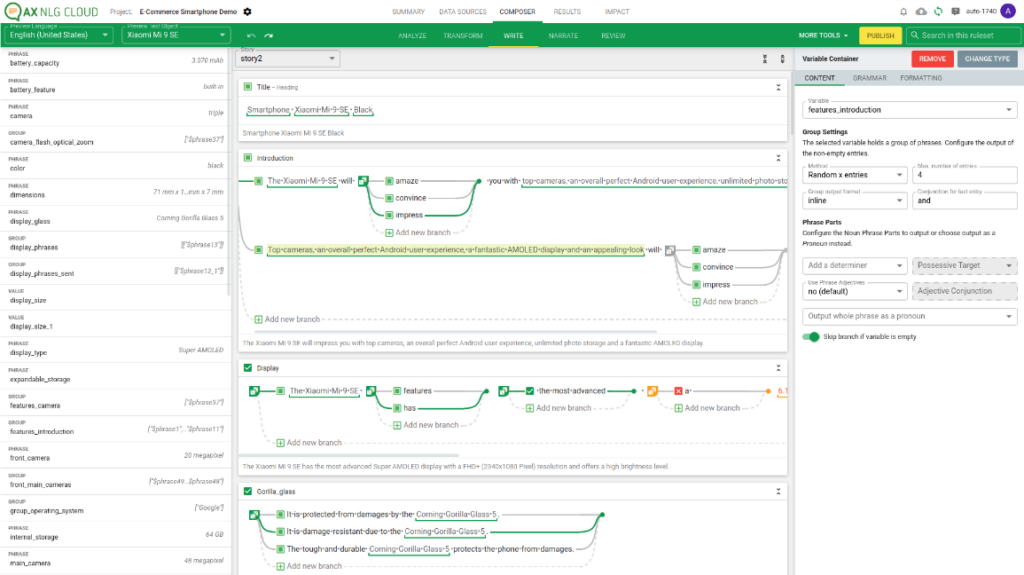Image resolution: width=1024 pixels, height=575 pixels.
Task: Click the green sync refresh icon
Action: pyautogui.click(x=938, y=12)
